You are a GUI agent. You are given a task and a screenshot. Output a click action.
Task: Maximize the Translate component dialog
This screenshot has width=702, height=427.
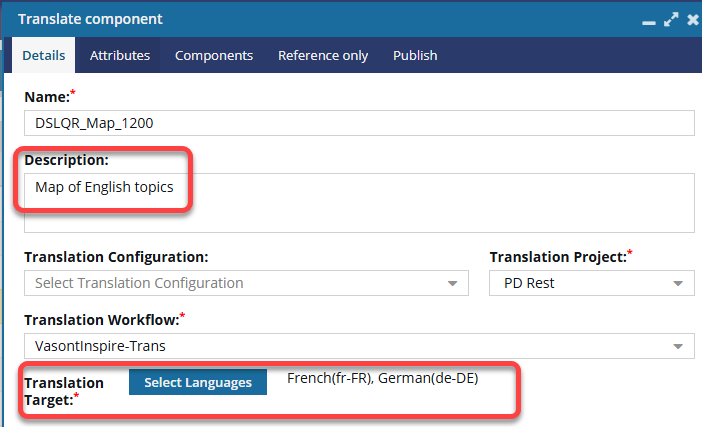(x=671, y=19)
